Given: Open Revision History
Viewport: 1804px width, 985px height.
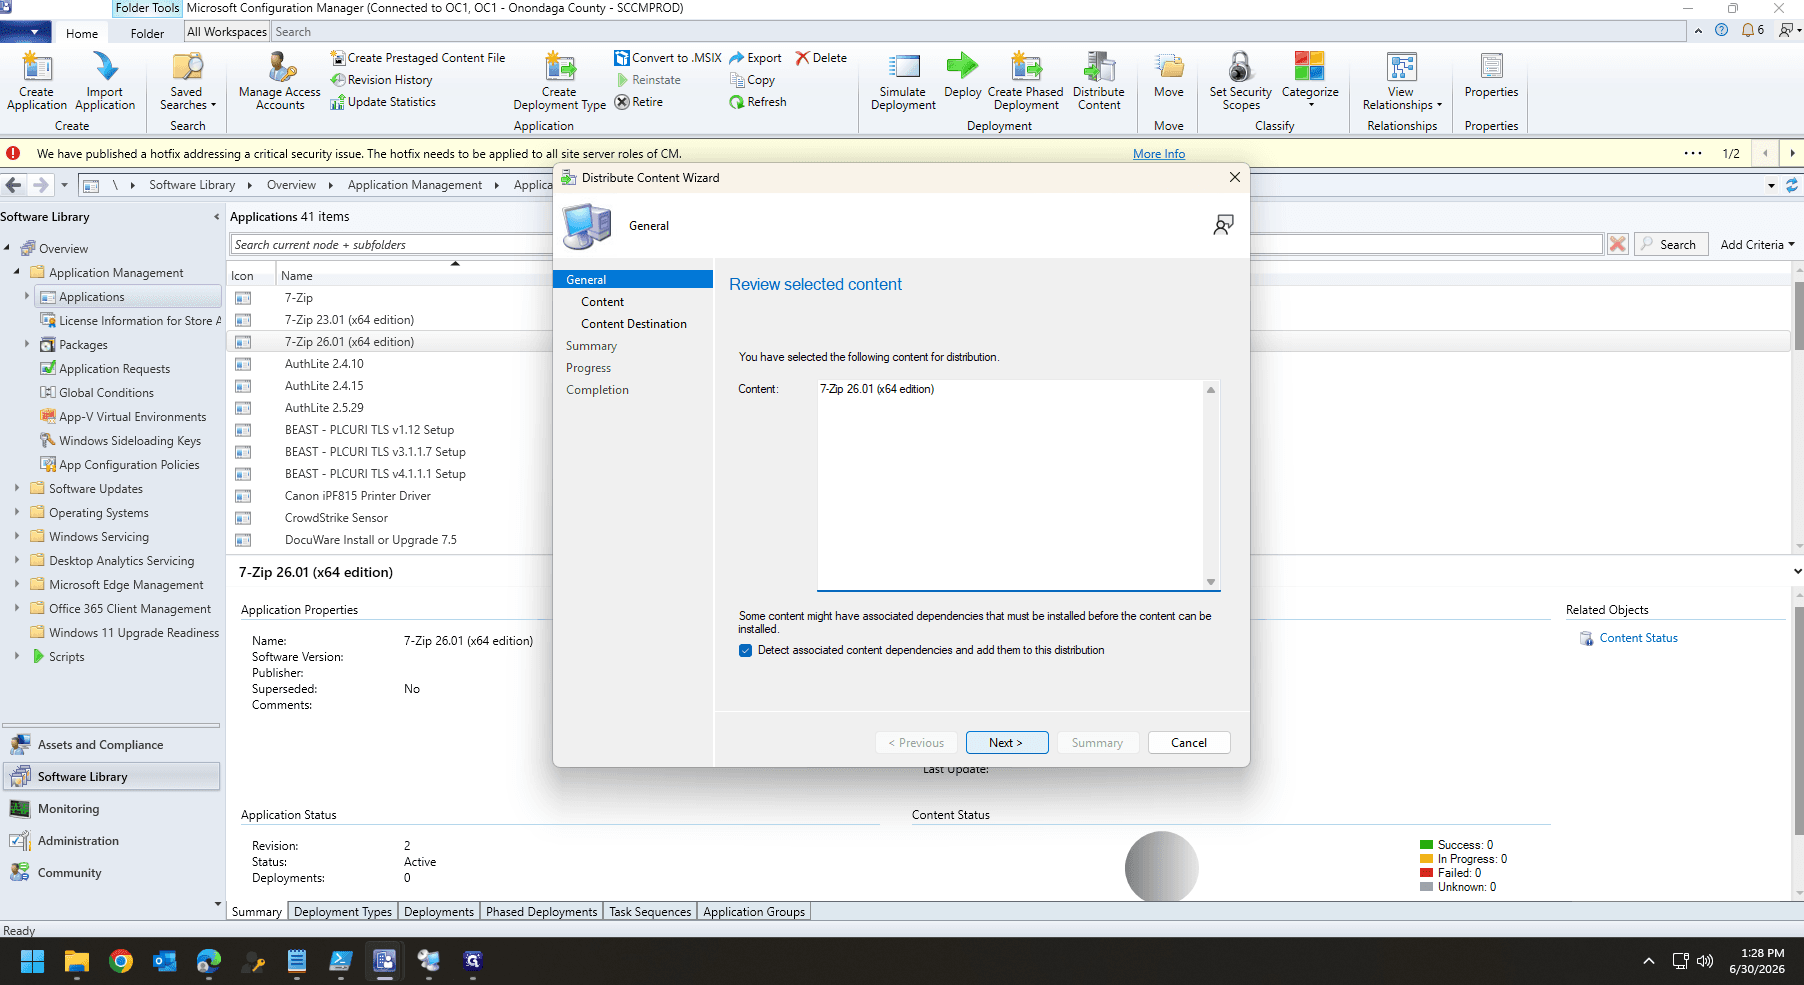Looking at the screenshot, I should pyautogui.click(x=382, y=80).
